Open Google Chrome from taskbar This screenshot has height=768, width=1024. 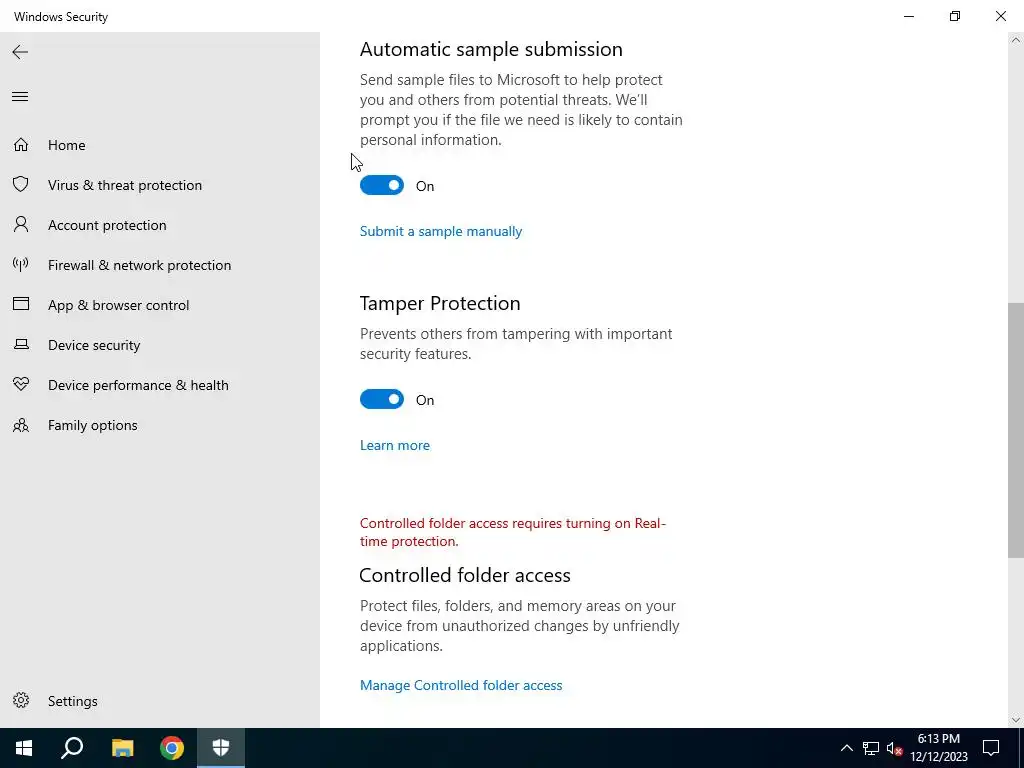point(172,748)
